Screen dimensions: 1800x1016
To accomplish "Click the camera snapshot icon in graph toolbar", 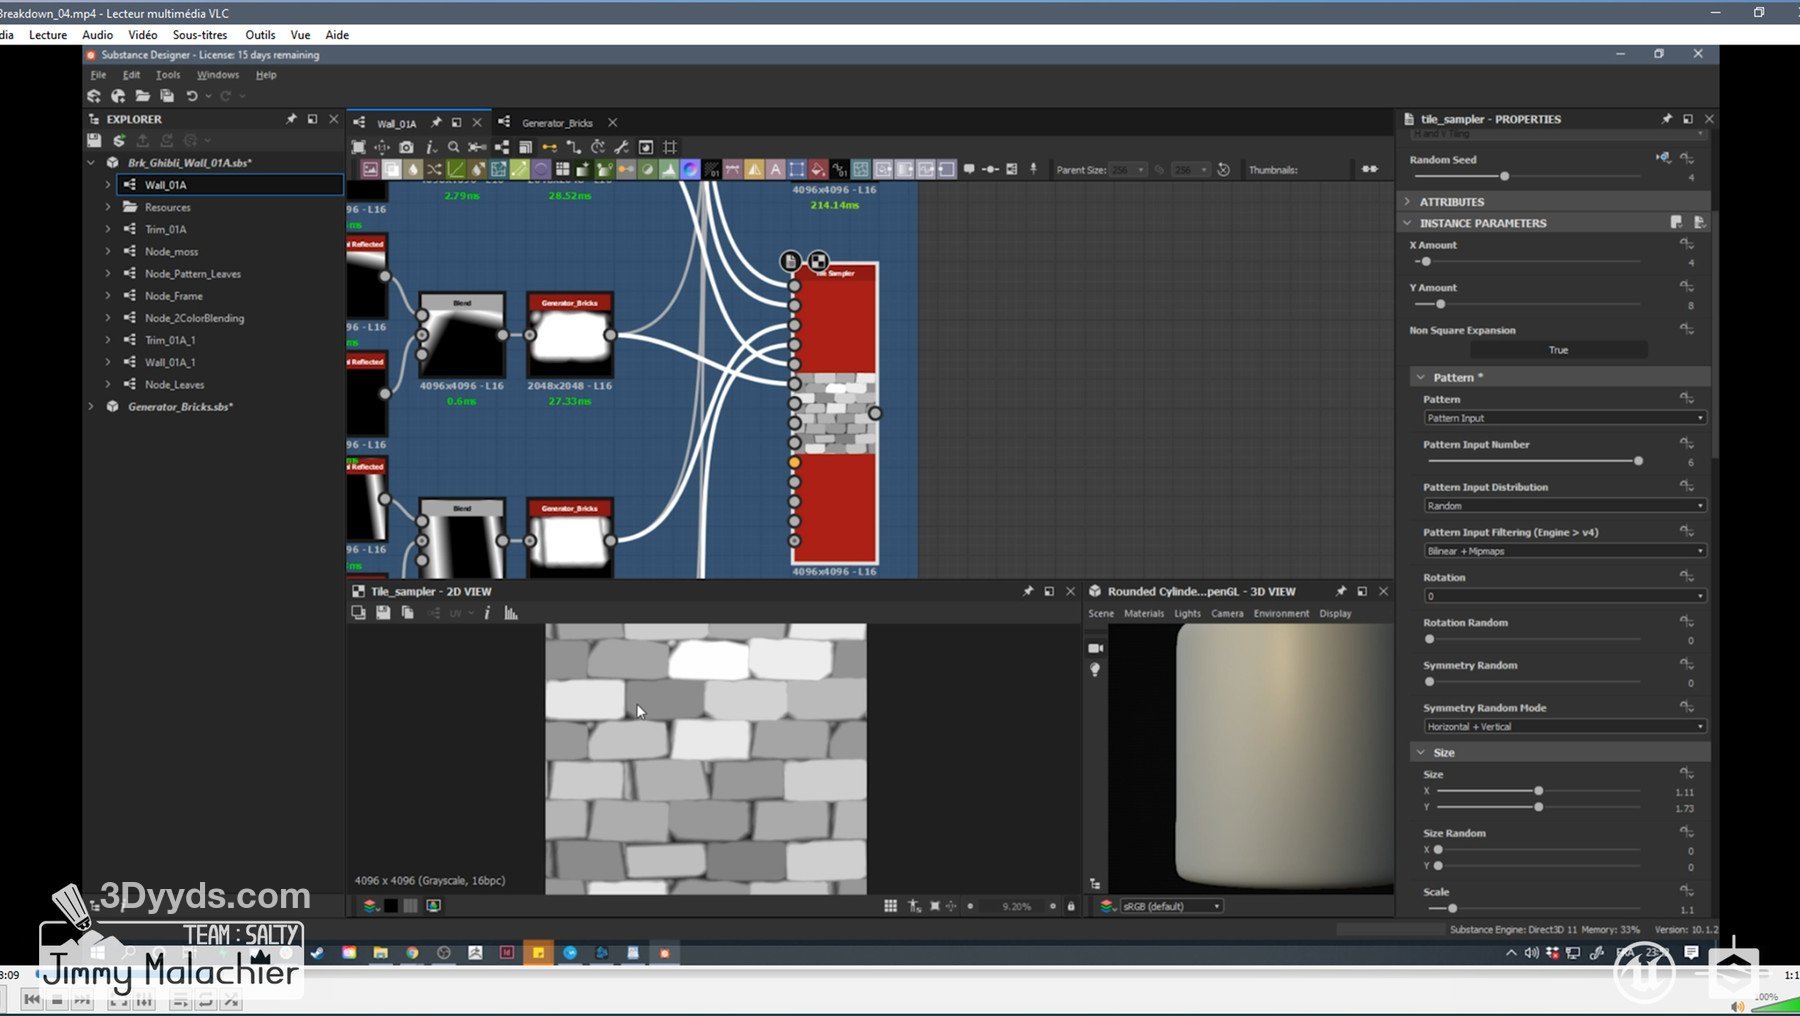I will pyautogui.click(x=406, y=147).
